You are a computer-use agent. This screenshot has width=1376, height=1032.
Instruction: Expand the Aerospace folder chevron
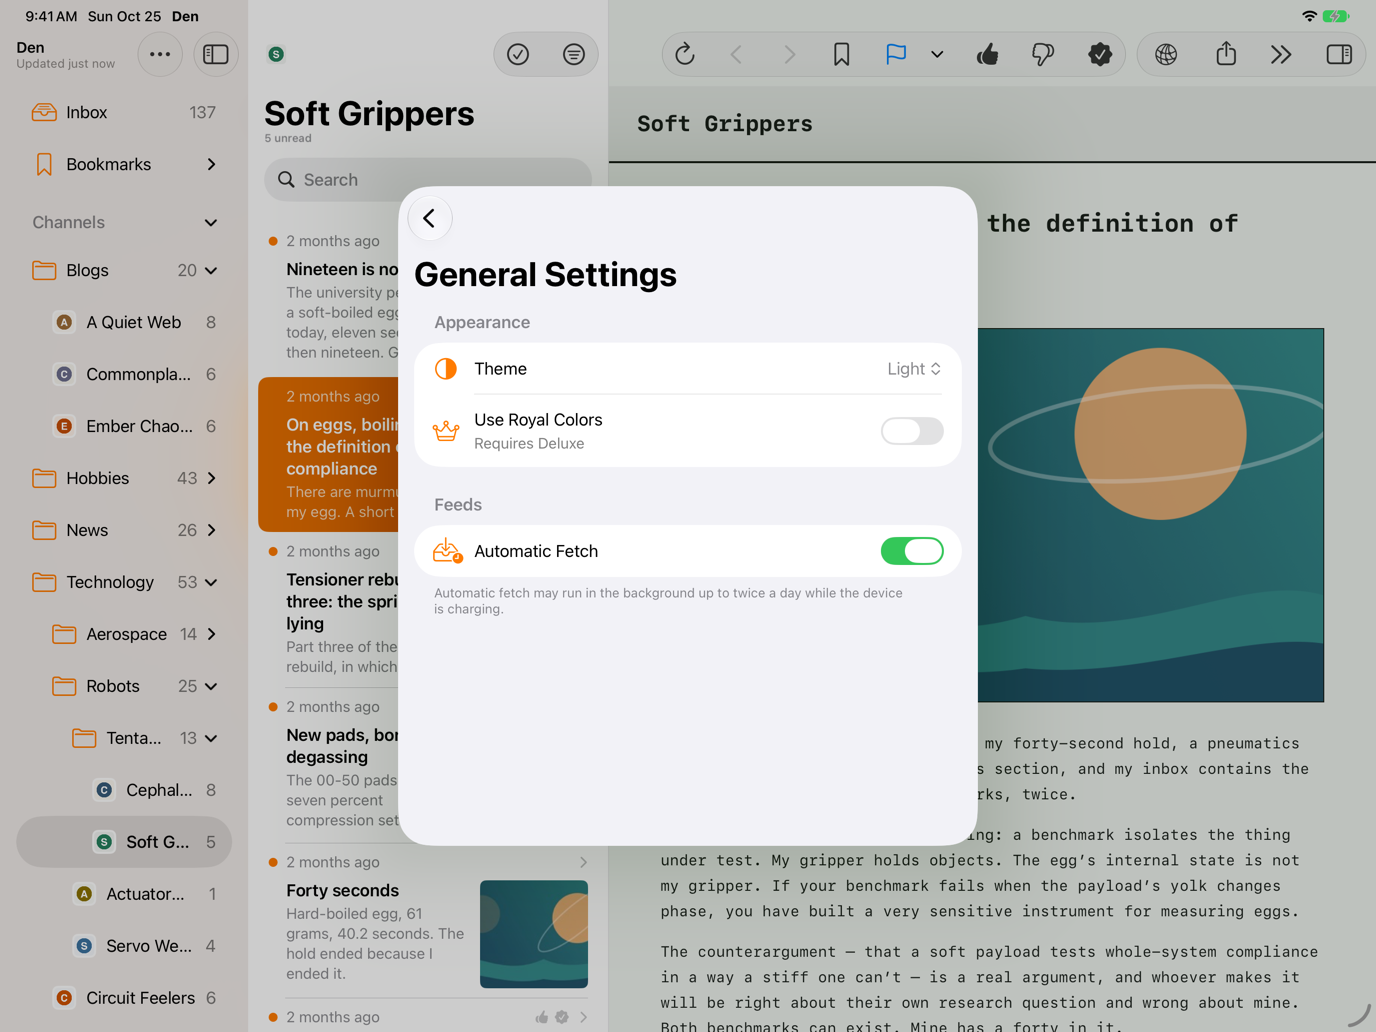[211, 634]
